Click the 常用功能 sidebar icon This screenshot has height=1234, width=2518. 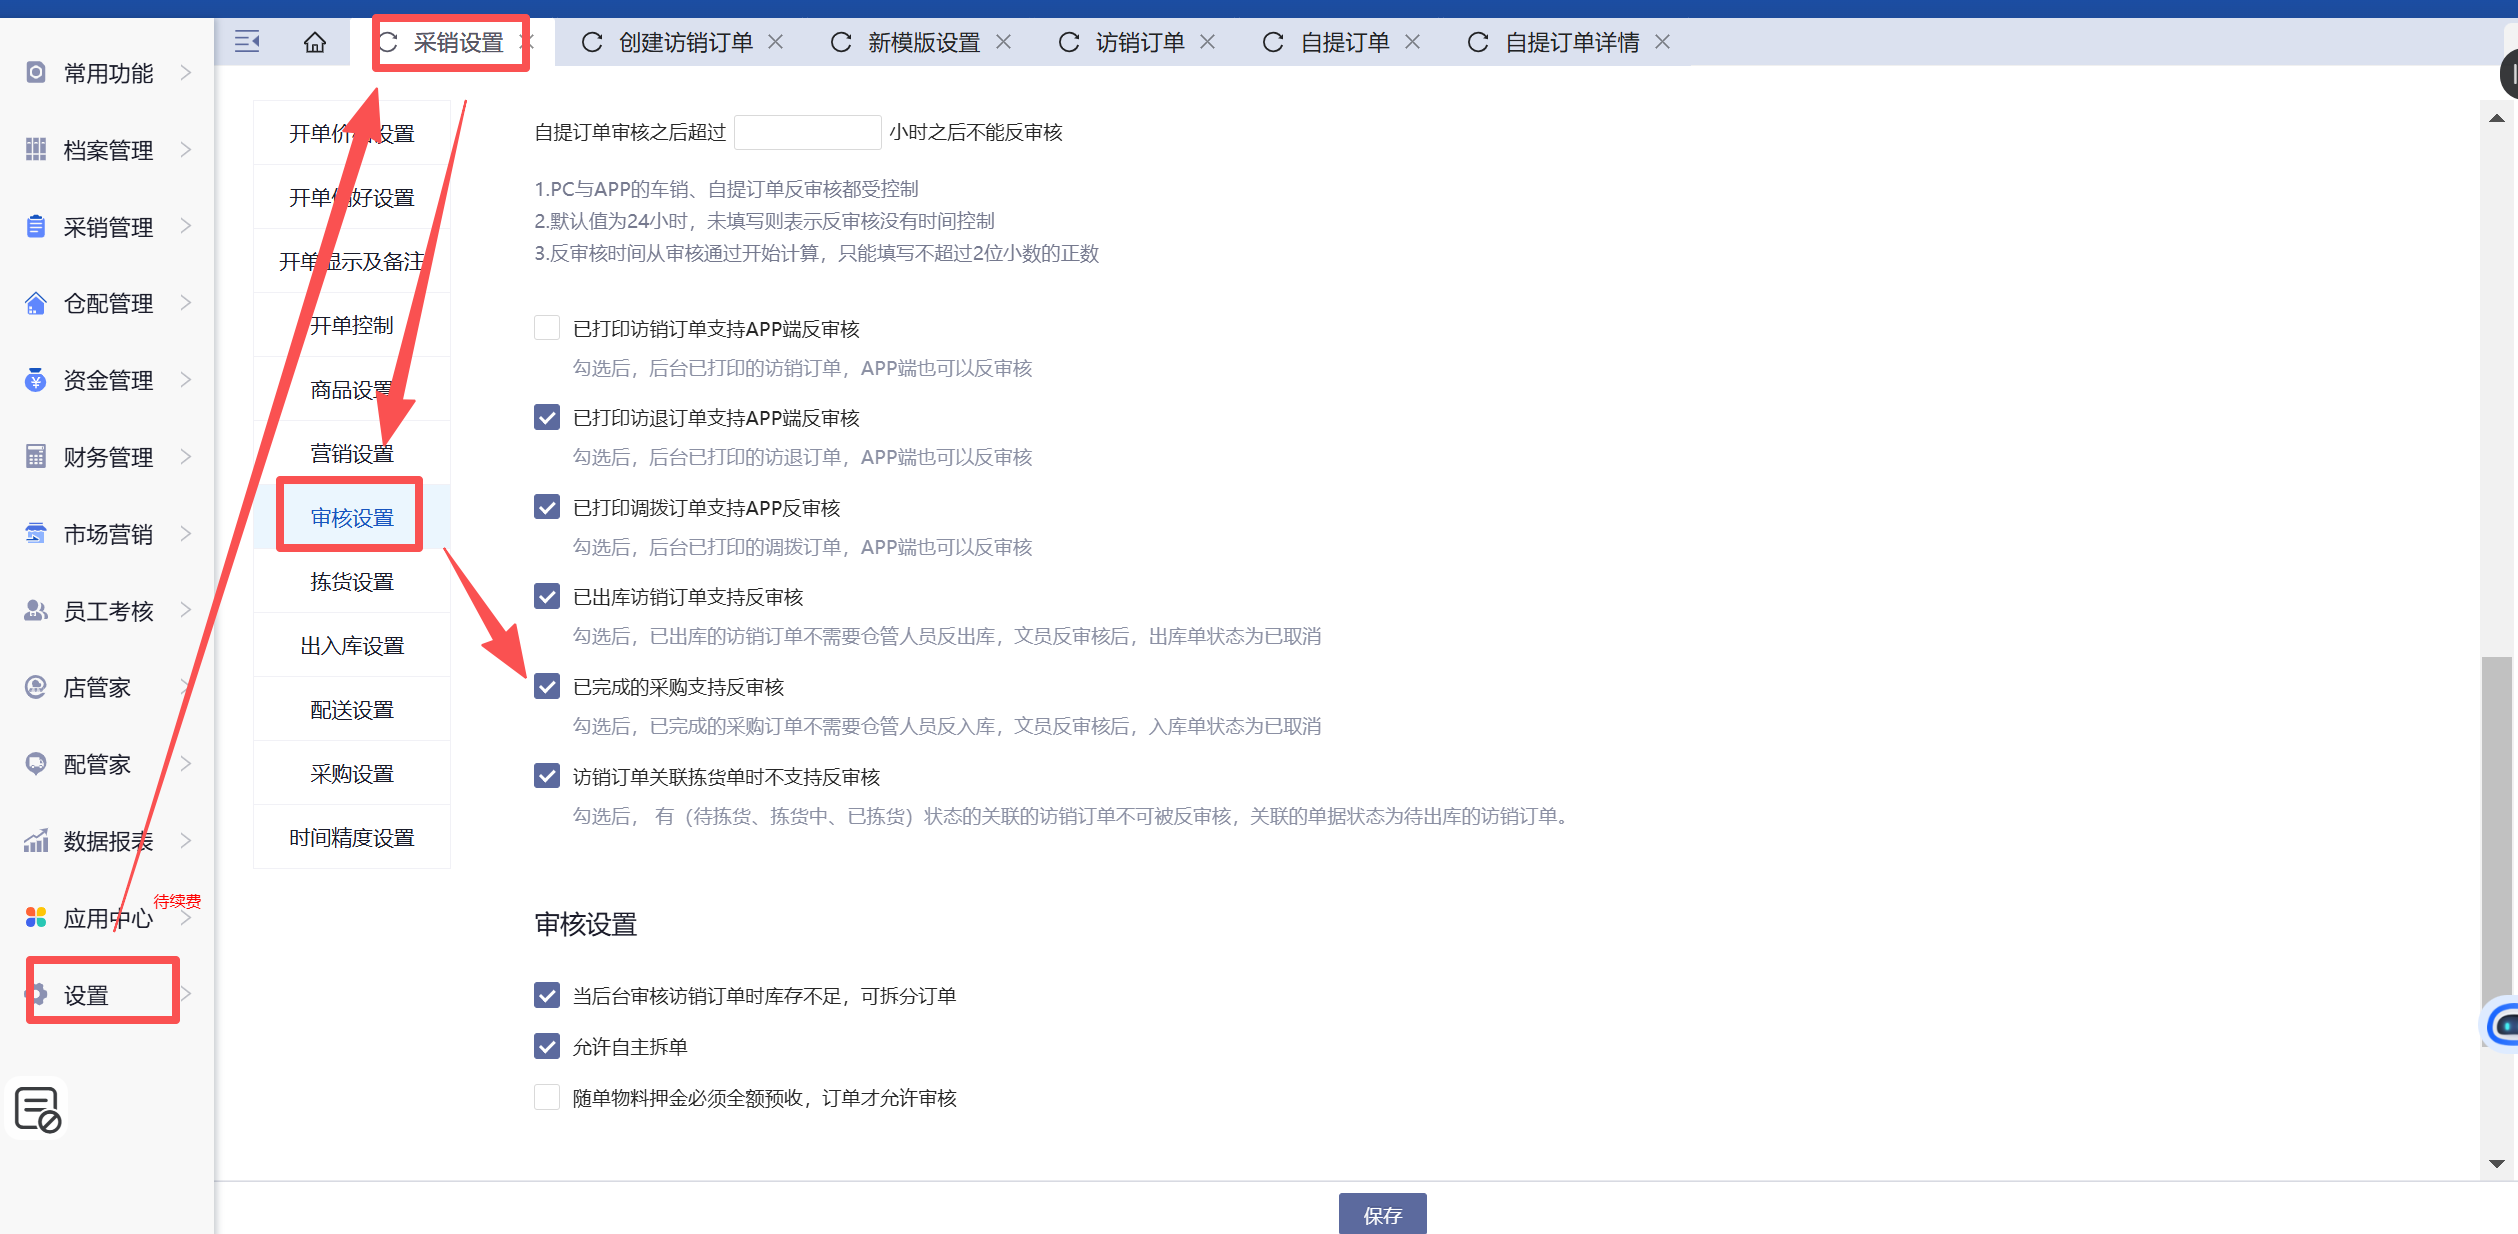tap(36, 72)
